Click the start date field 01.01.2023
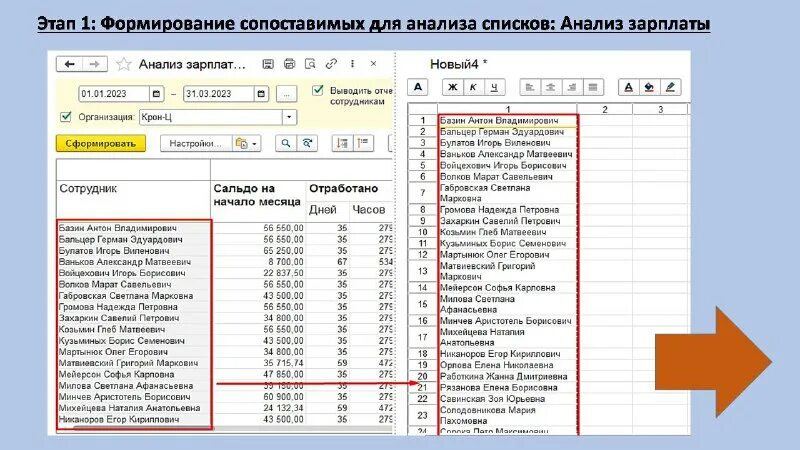Screen dimensions: 800x450 [x=114, y=94]
